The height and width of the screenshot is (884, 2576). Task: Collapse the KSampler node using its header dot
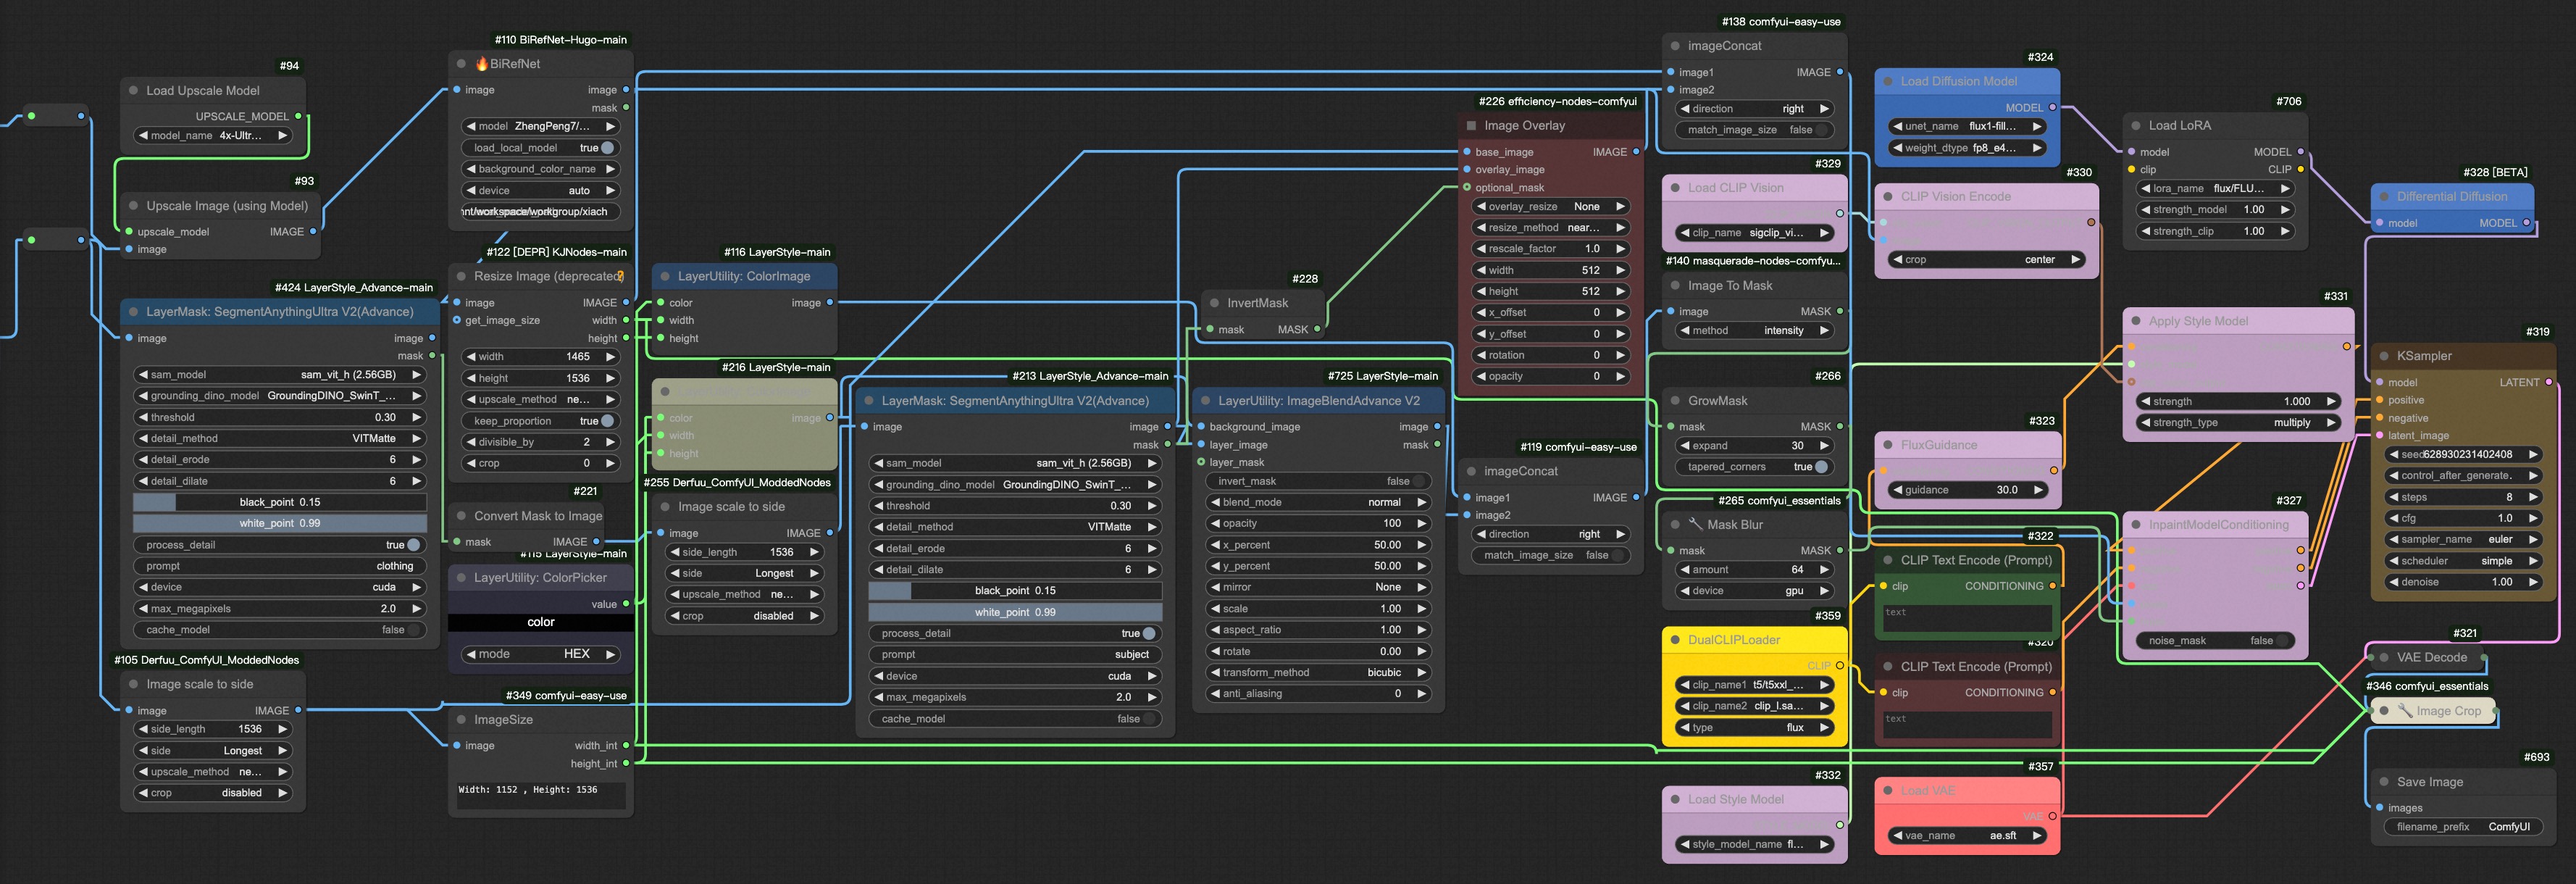click(x=2384, y=356)
